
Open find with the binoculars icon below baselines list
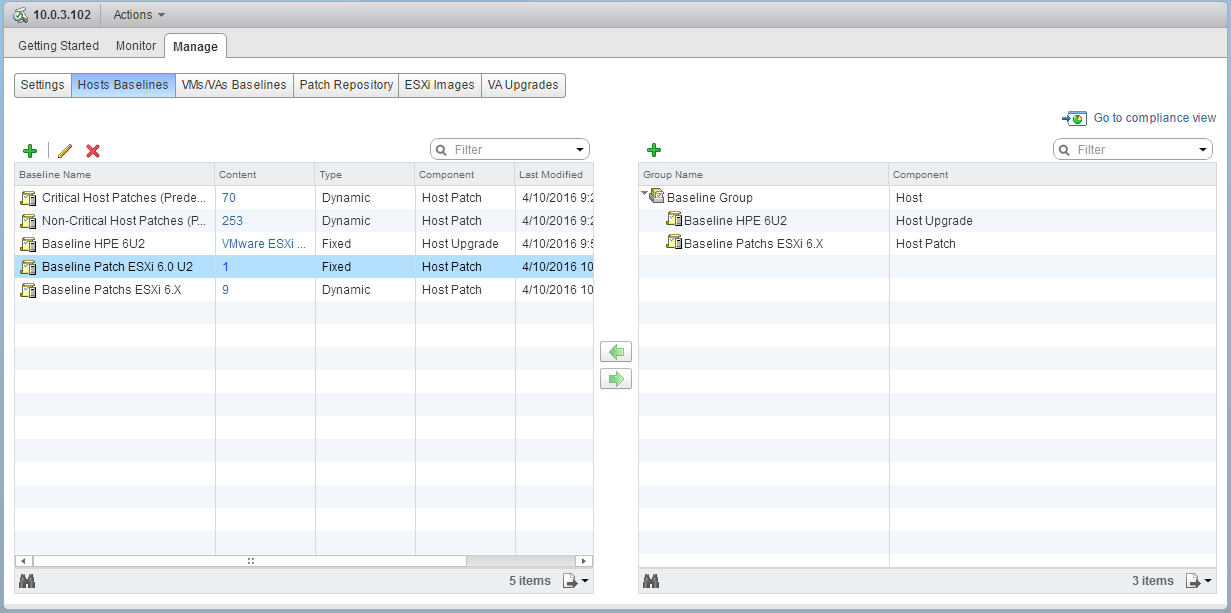(28, 580)
